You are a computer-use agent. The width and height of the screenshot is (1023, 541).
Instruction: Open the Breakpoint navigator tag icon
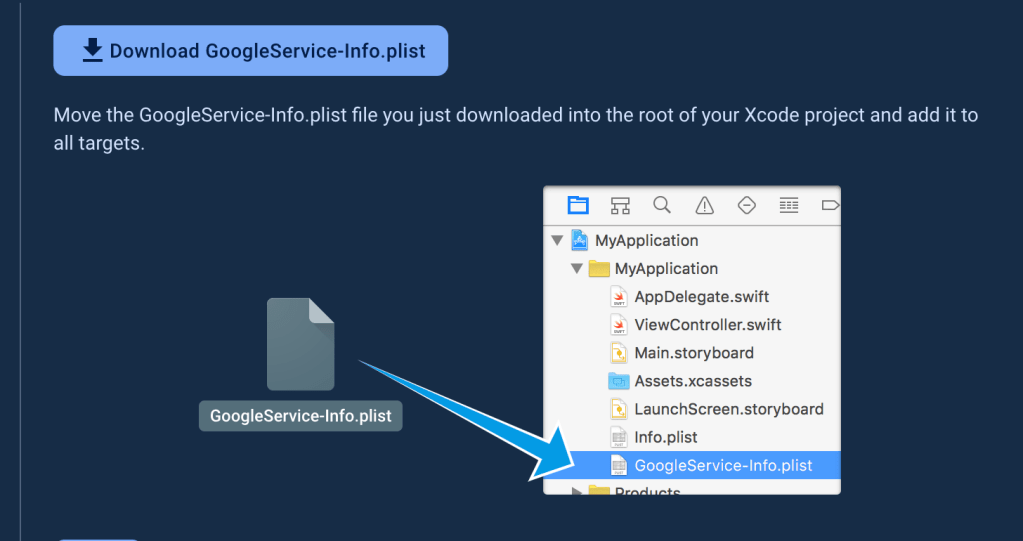(x=828, y=205)
